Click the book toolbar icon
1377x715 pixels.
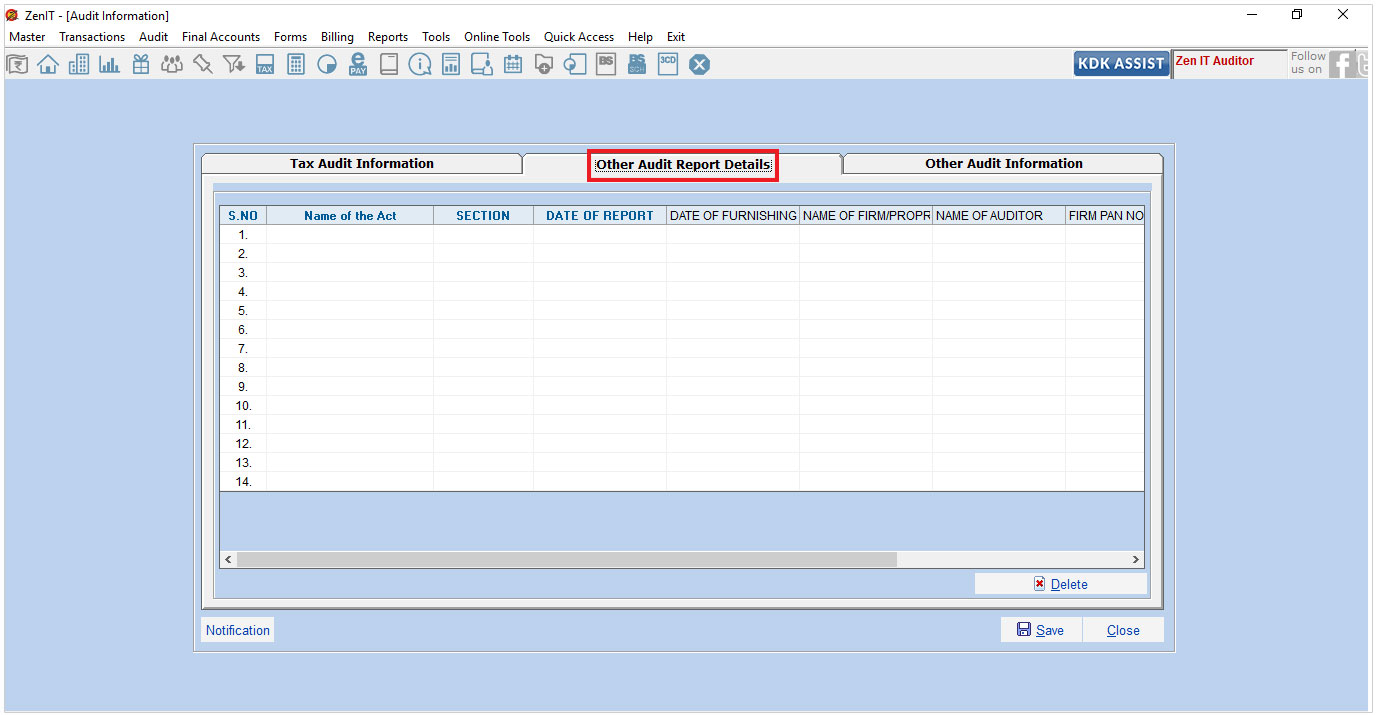(x=389, y=65)
